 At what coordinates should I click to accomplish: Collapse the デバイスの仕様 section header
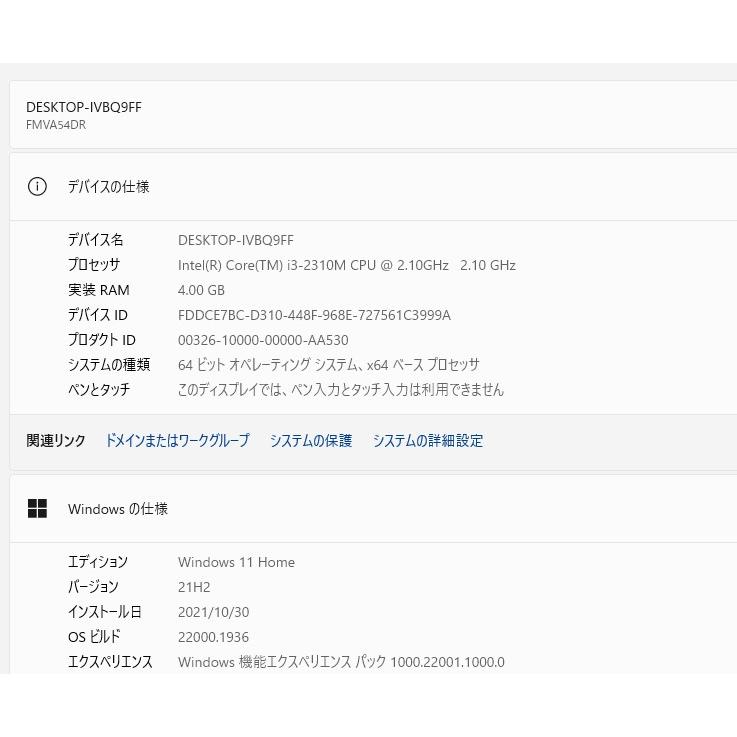tap(373, 187)
